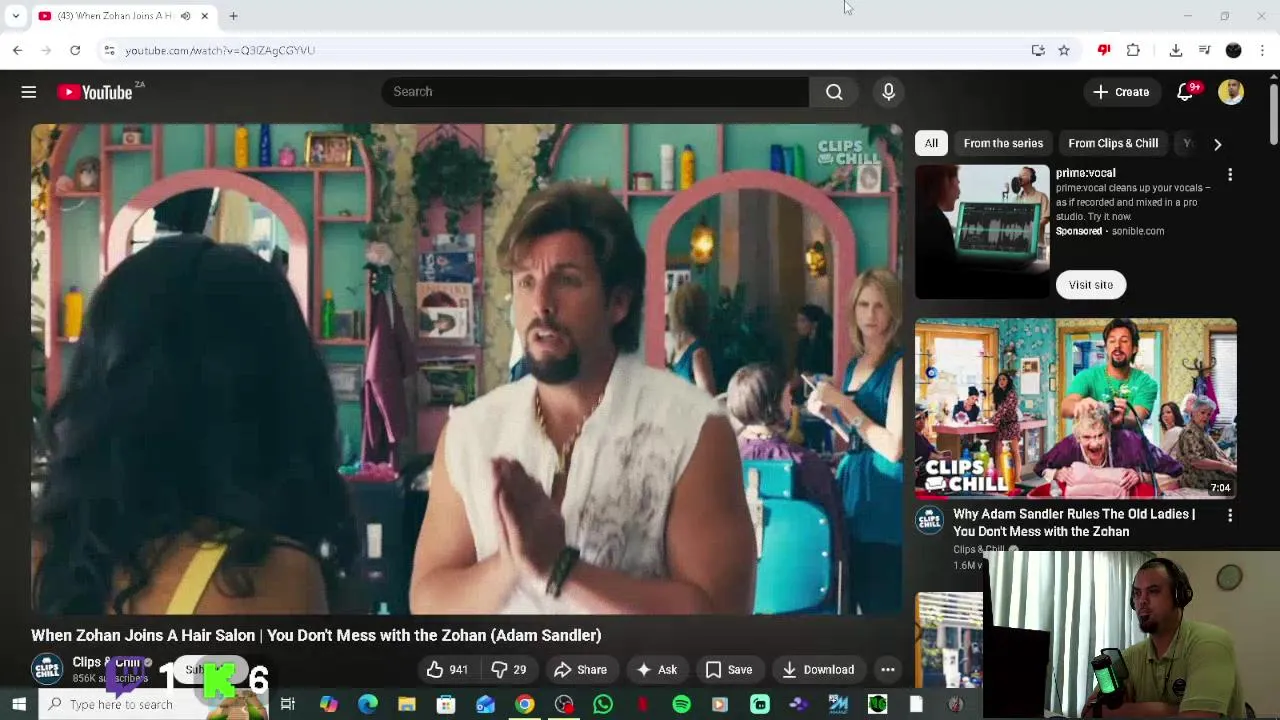This screenshot has width=1280, height=720.
Task: Click the page vertical scrollbar
Action: click(1273, 115)
